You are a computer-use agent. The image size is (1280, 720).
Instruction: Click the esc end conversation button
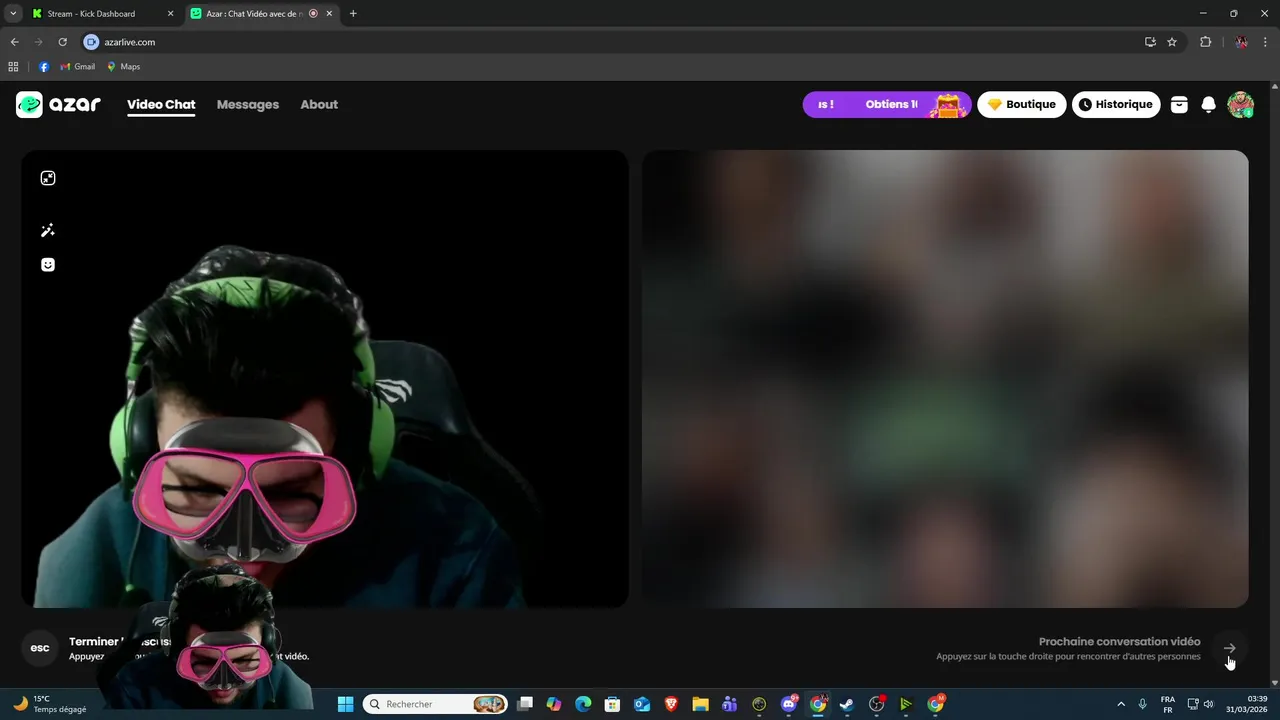tap(40, 648)
